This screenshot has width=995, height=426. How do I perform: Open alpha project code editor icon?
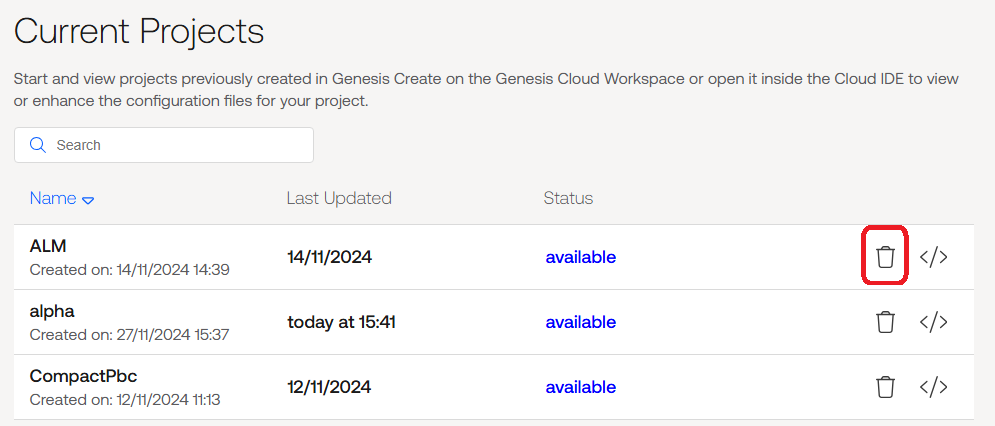coord(934,322)
